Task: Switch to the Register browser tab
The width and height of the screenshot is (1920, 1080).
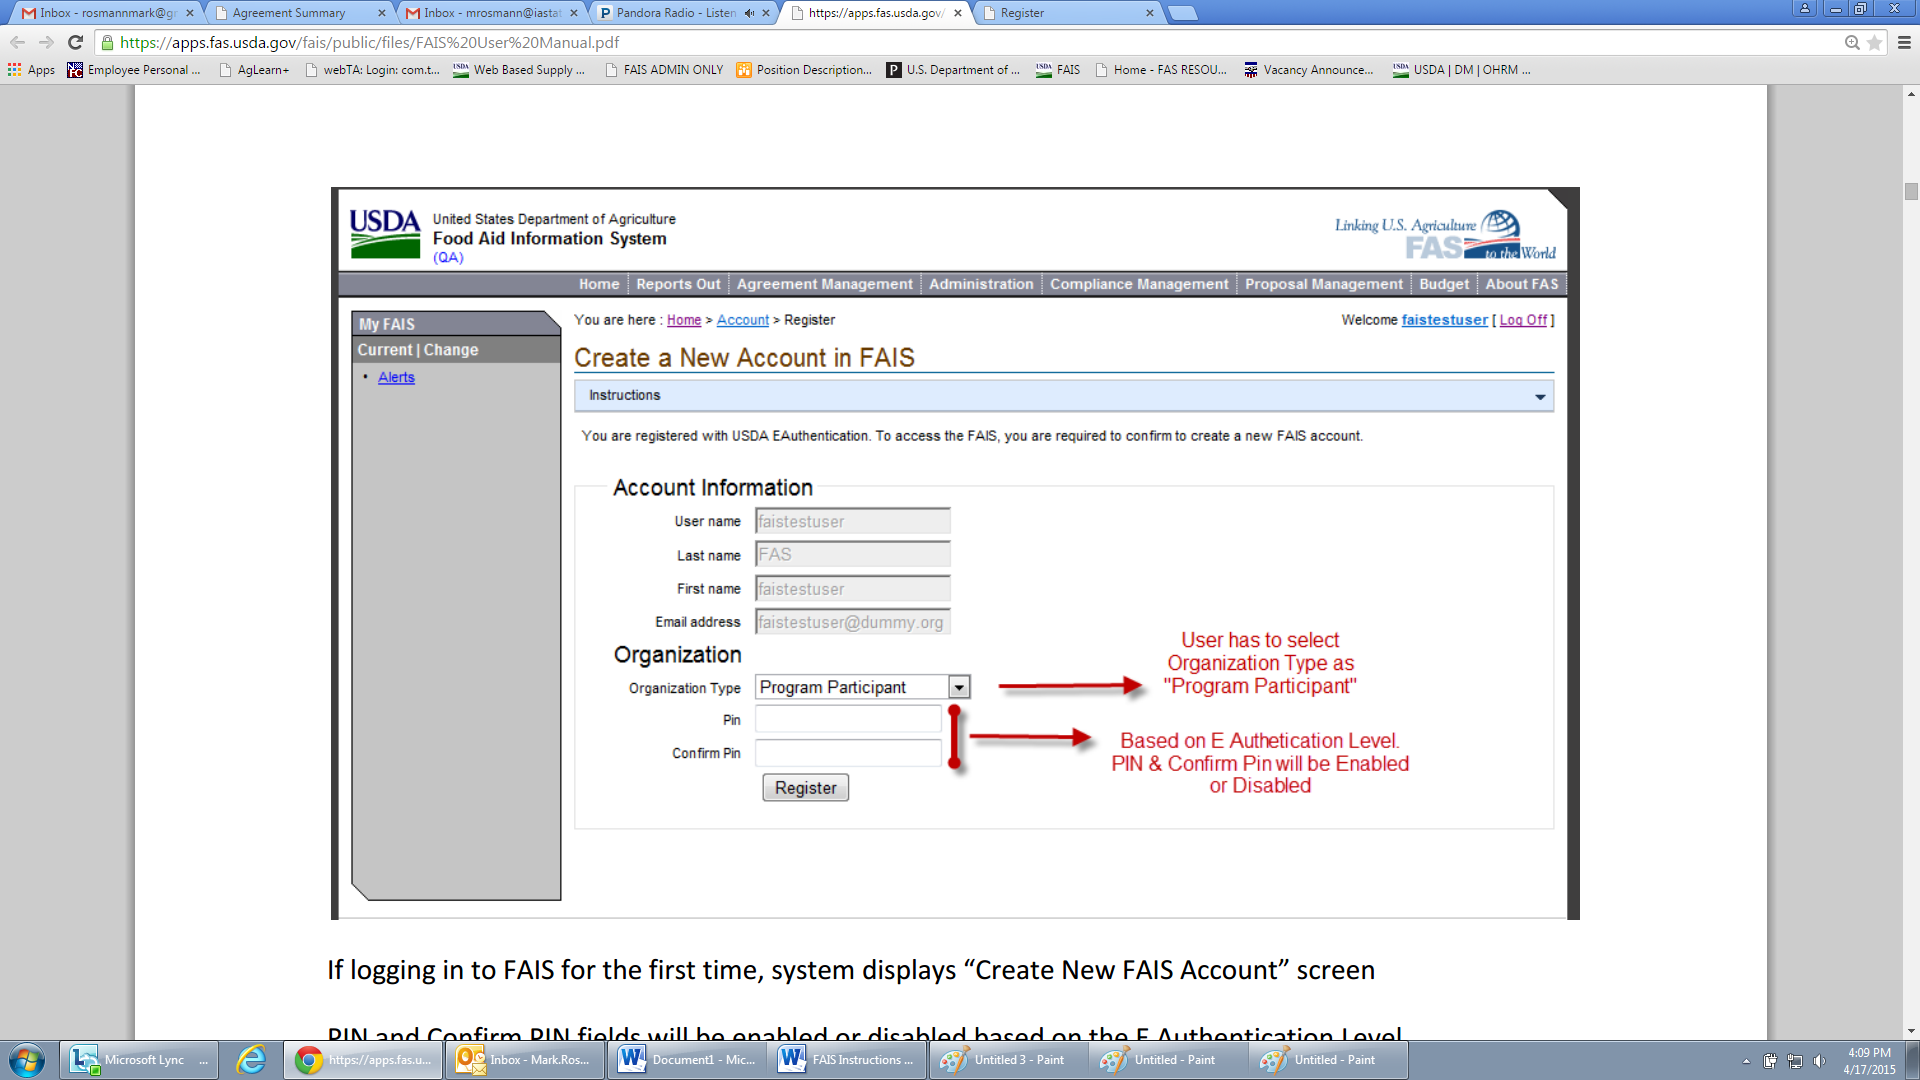Action: point(1022,13)
